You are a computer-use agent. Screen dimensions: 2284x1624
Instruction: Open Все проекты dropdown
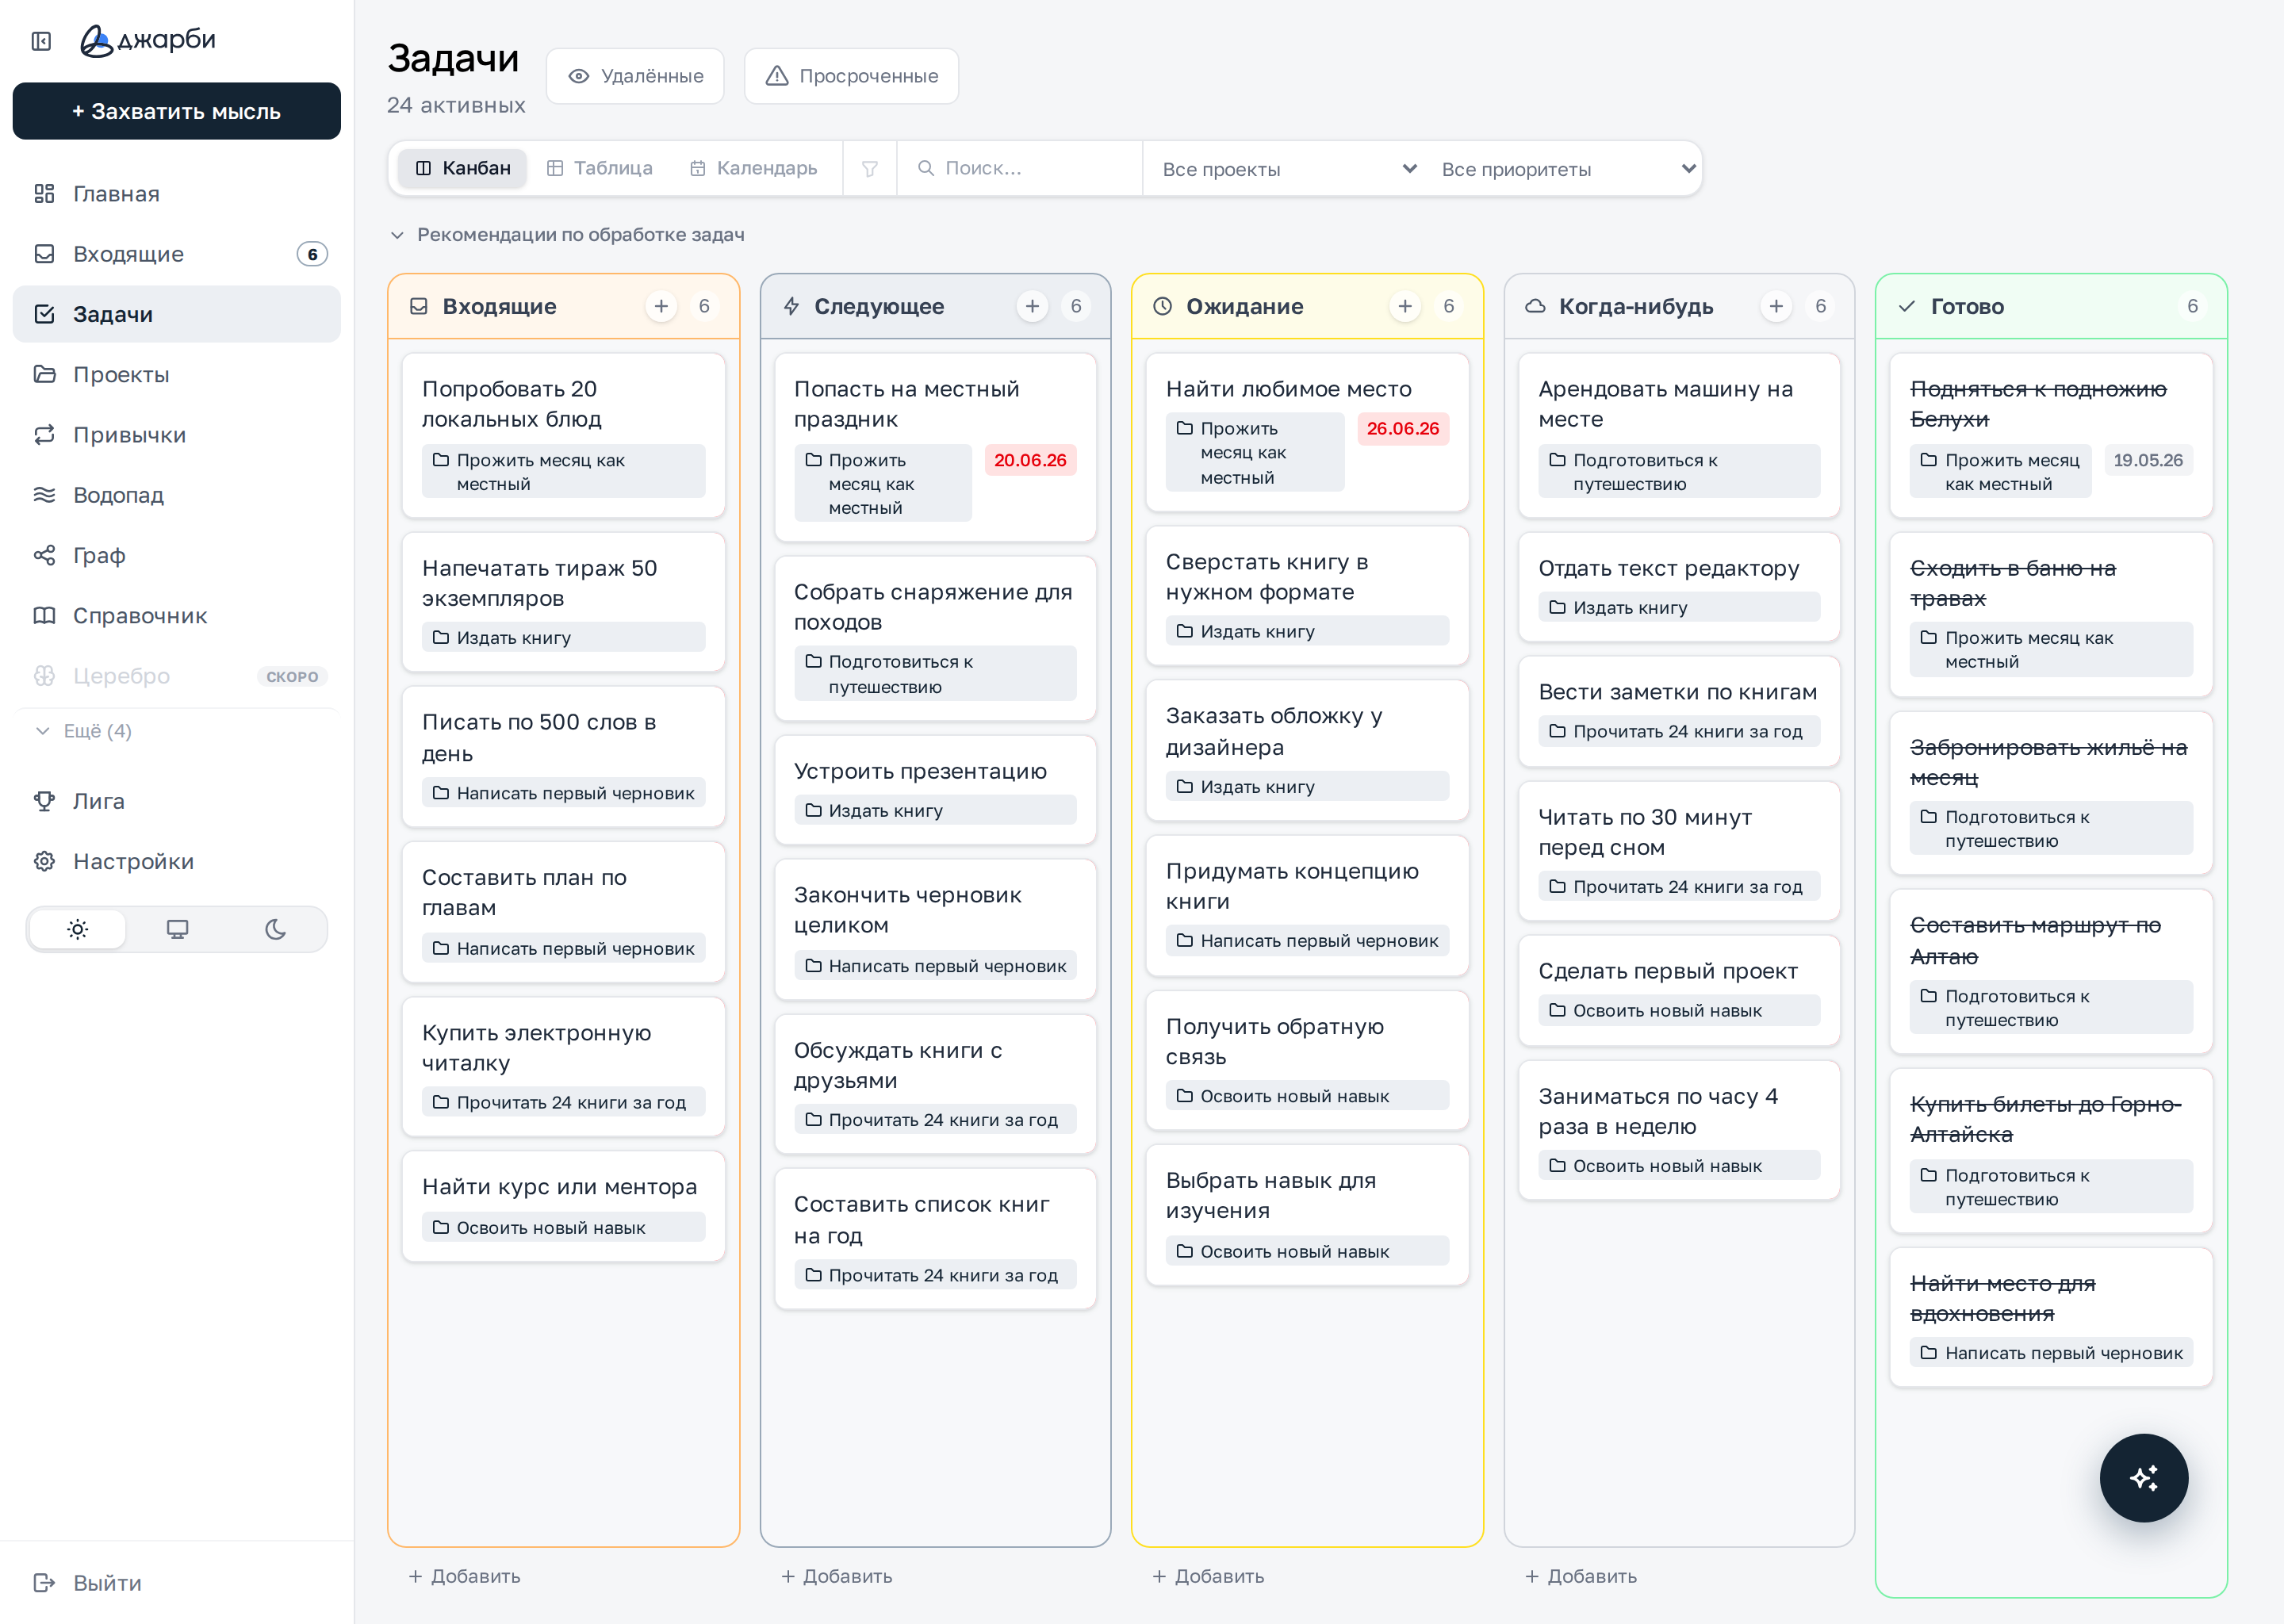coord(1288,169)
